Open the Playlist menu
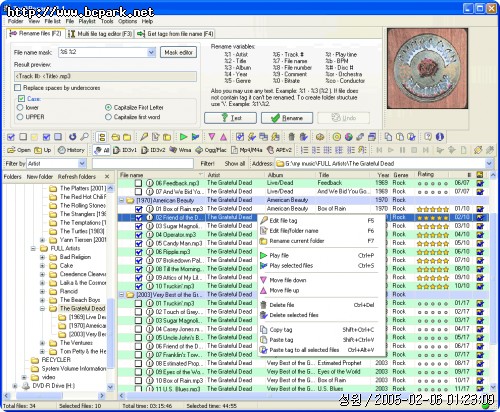This screenshot has width=500, height=412. point(87,21)
